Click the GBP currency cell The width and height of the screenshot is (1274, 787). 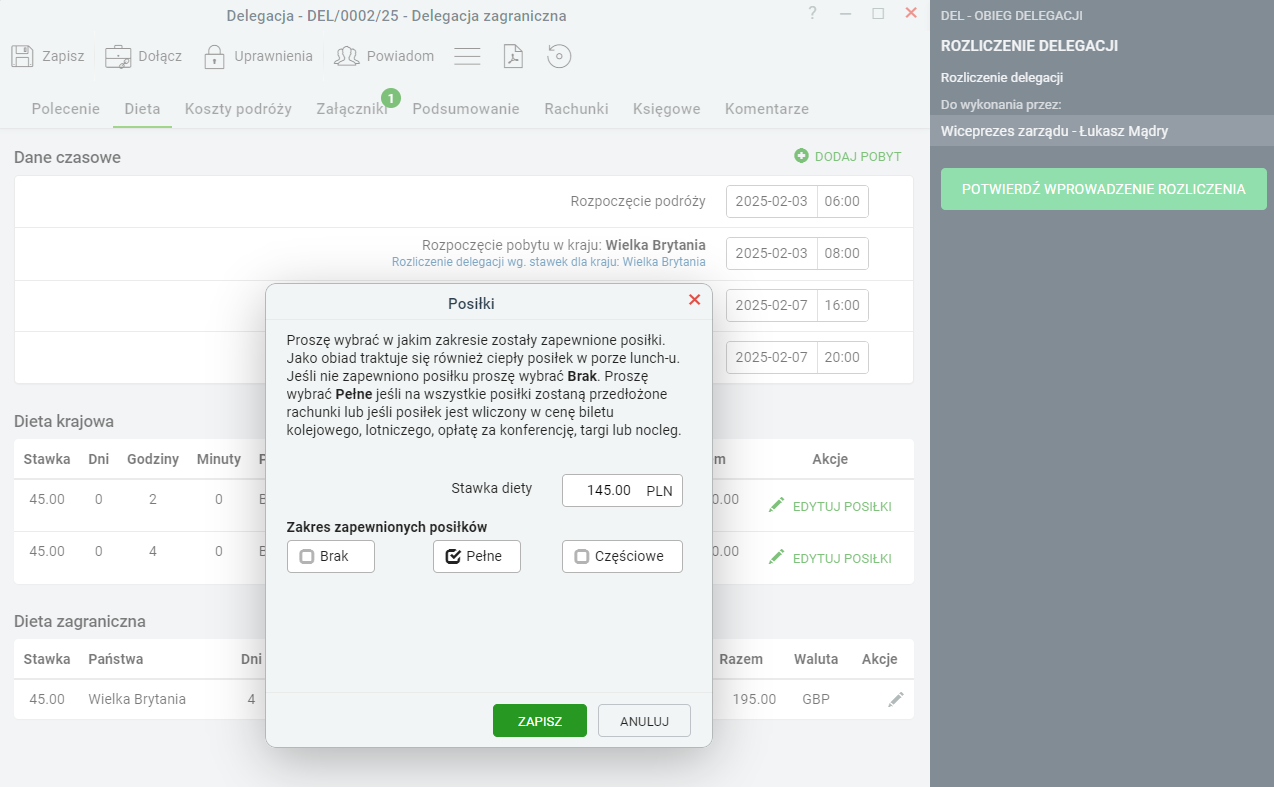click(x=817, y=699)
